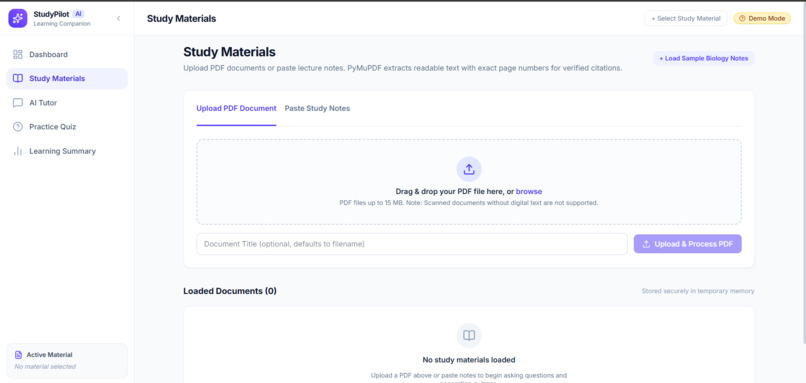
Task: Click the Learning Summary bar chart icon
Action: pos(17,151)
